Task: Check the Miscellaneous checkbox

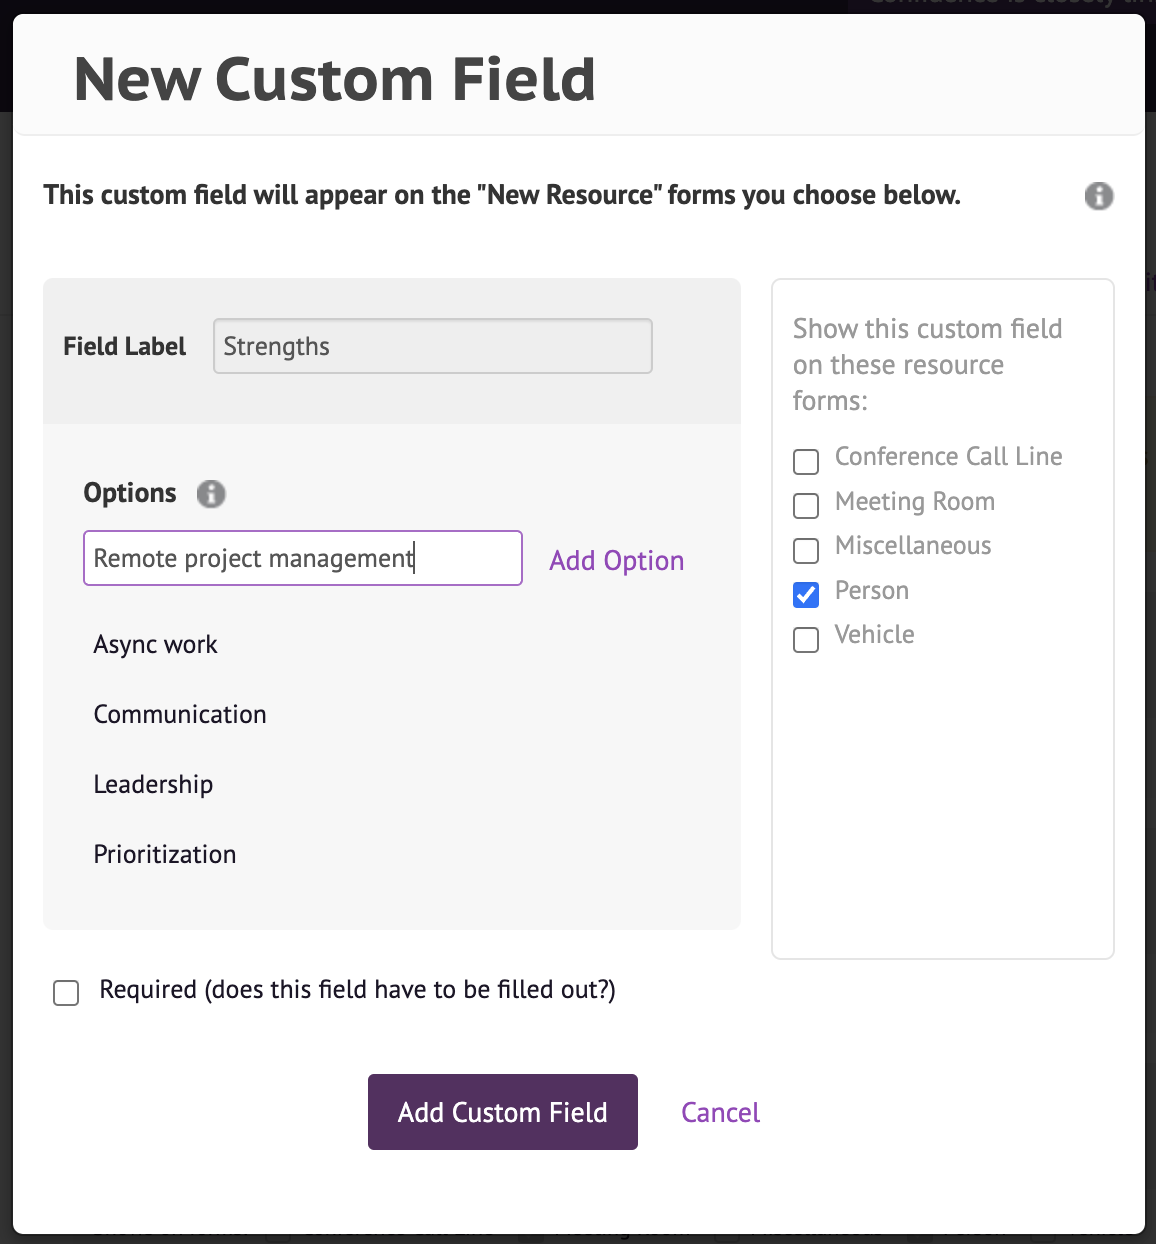Action: 806,550
